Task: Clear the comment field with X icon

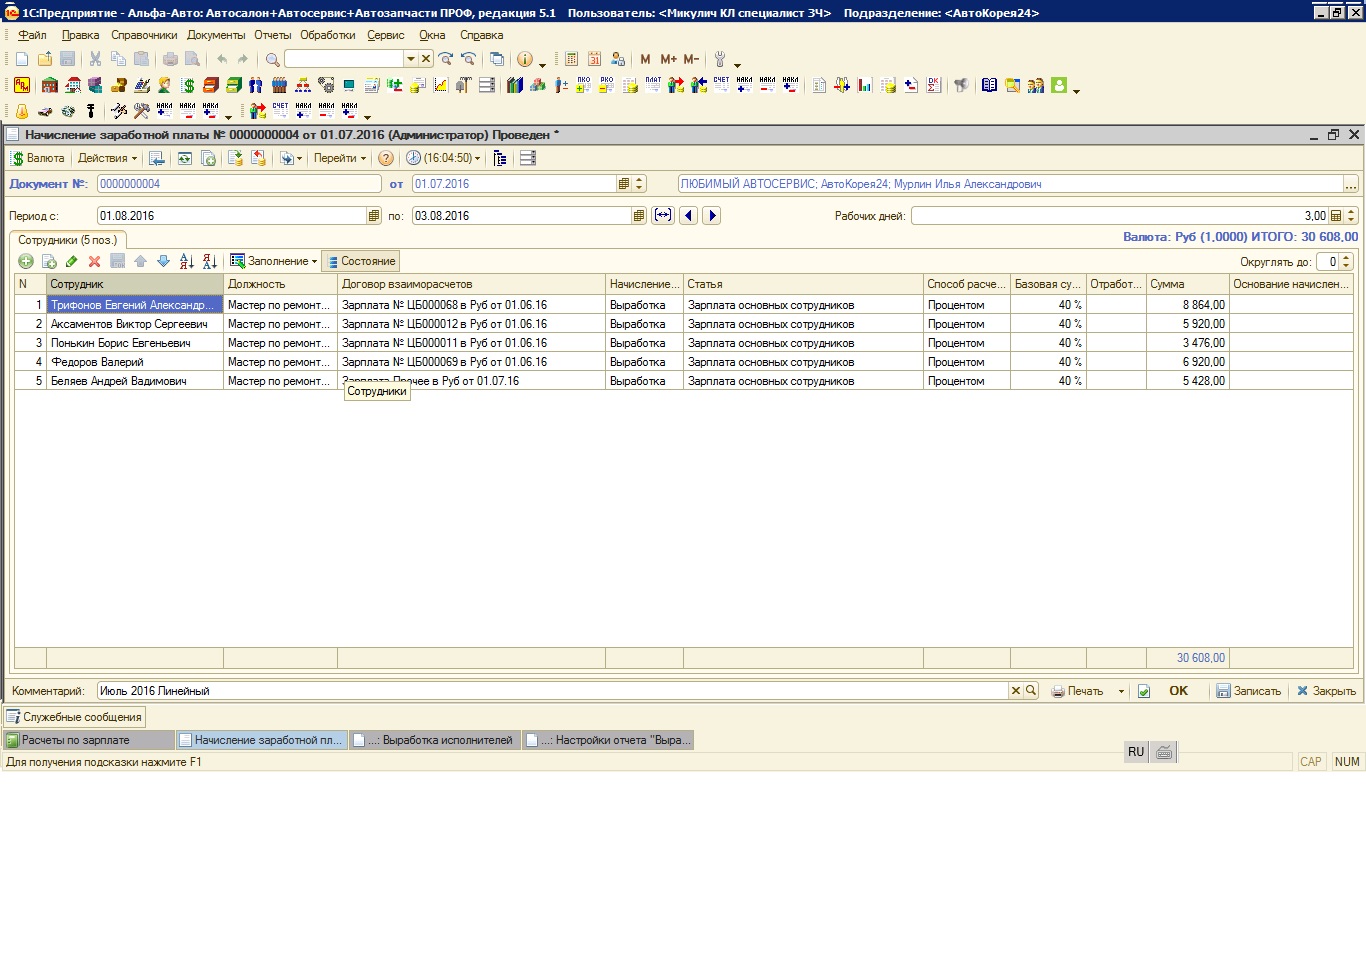Action: pos(1016,691)
